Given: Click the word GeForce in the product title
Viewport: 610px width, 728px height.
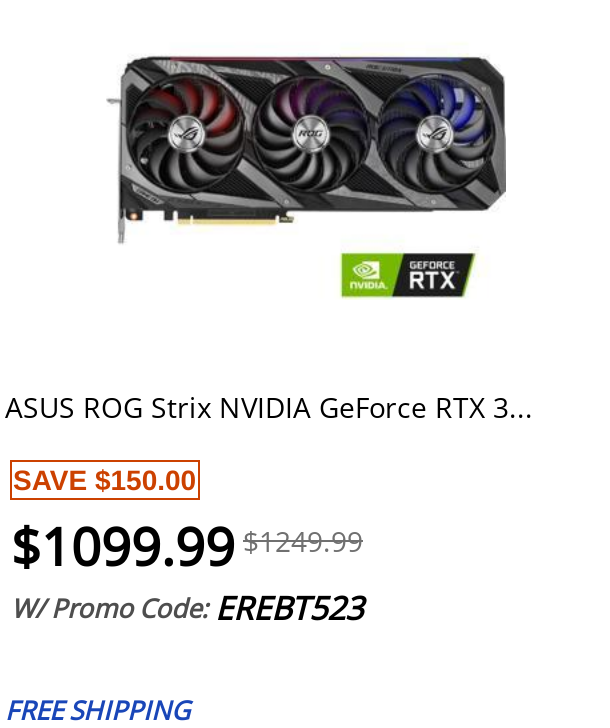Looking at the screenshot, I should click(373, 409).
